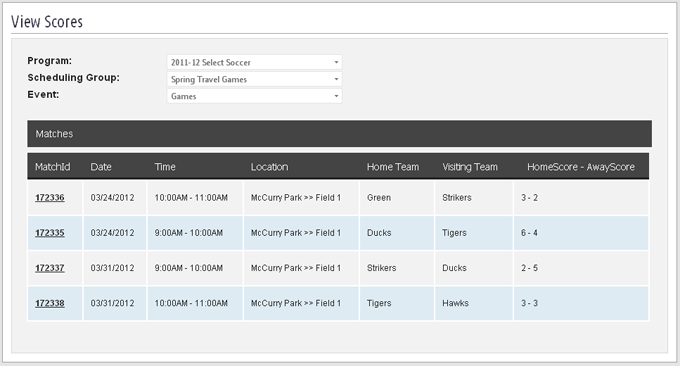Open match link 172336
This screenshot has height=366, width=680.
(50, 198)
